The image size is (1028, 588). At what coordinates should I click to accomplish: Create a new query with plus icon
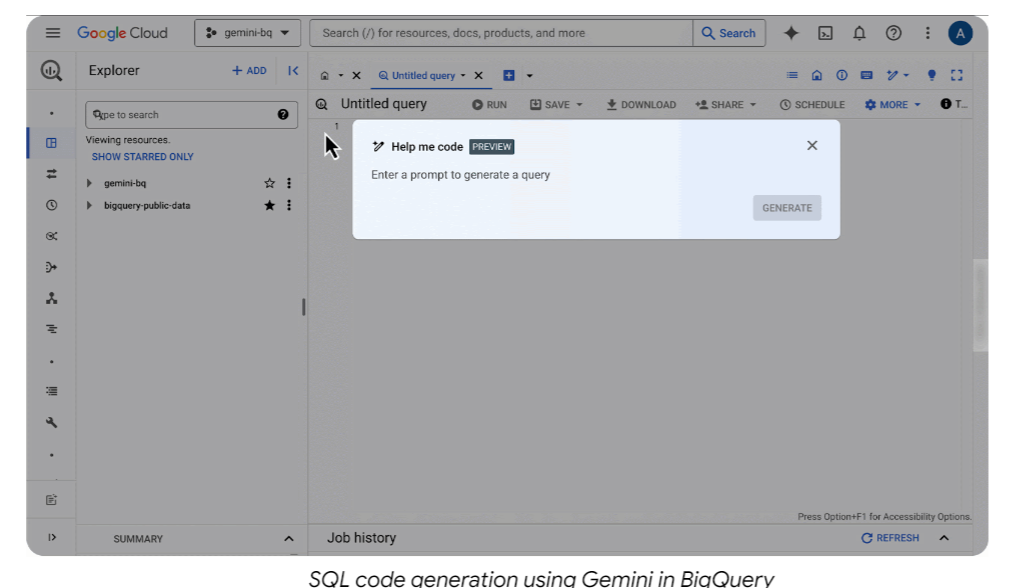tap(509, 75)
